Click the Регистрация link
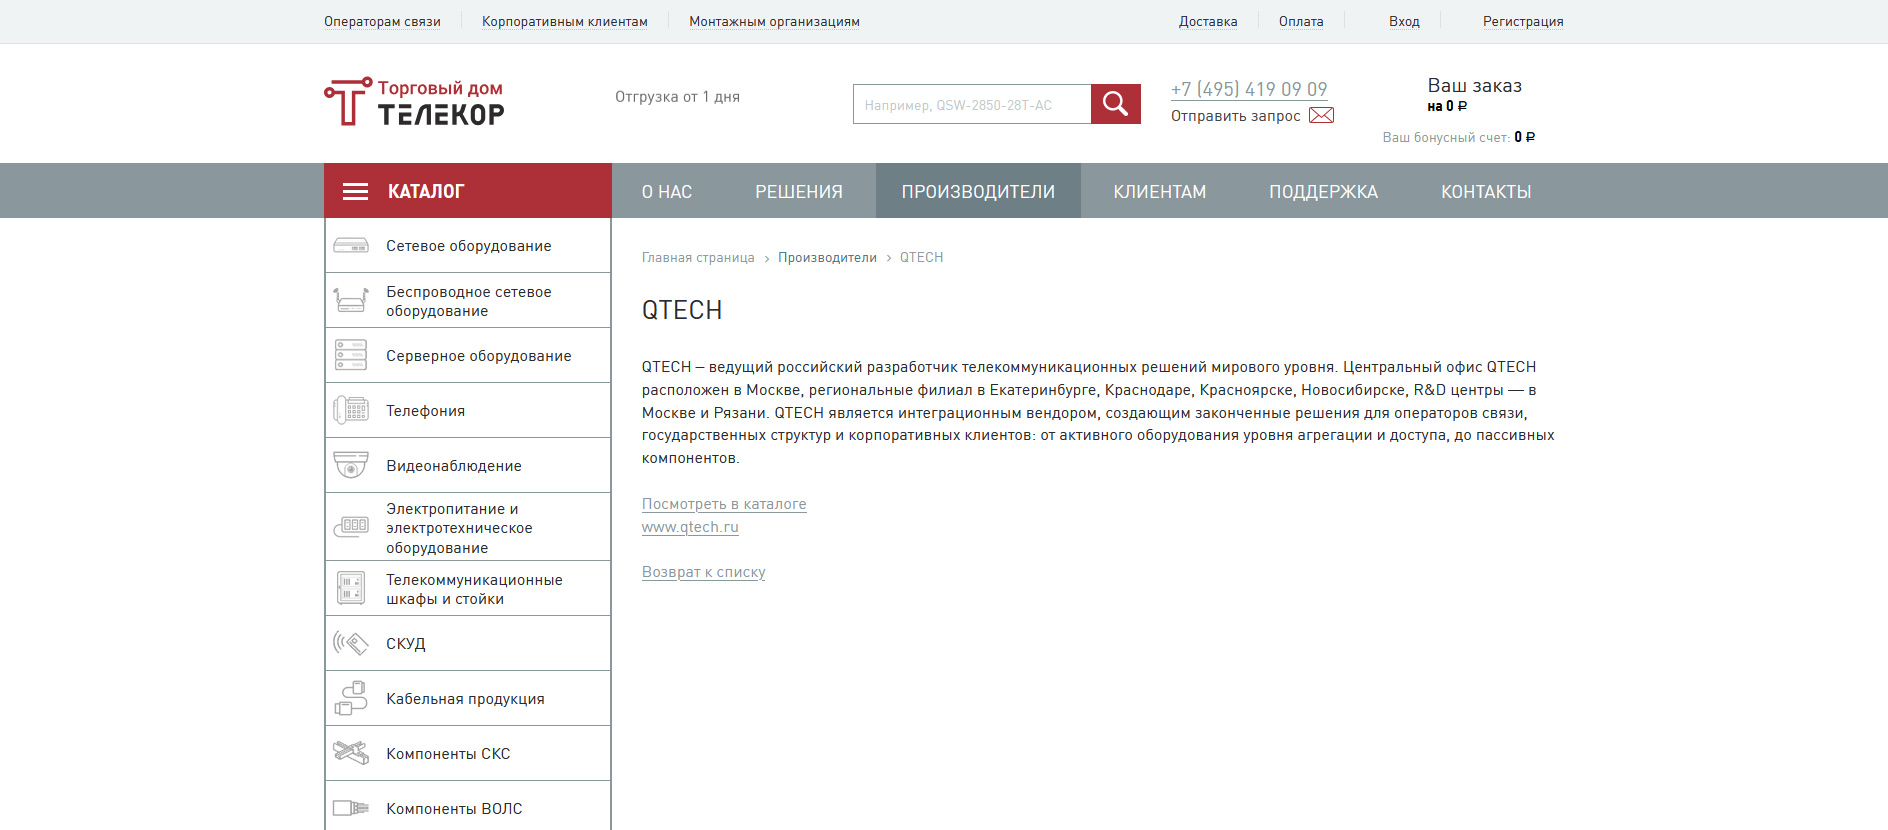The width and height of the screenshot is (1888, 830). coord(1523,21)
